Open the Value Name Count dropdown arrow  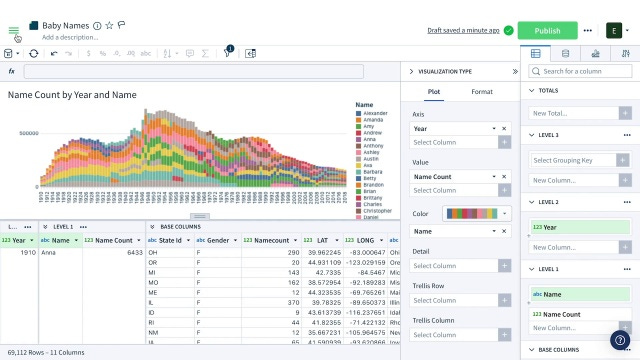494,177
